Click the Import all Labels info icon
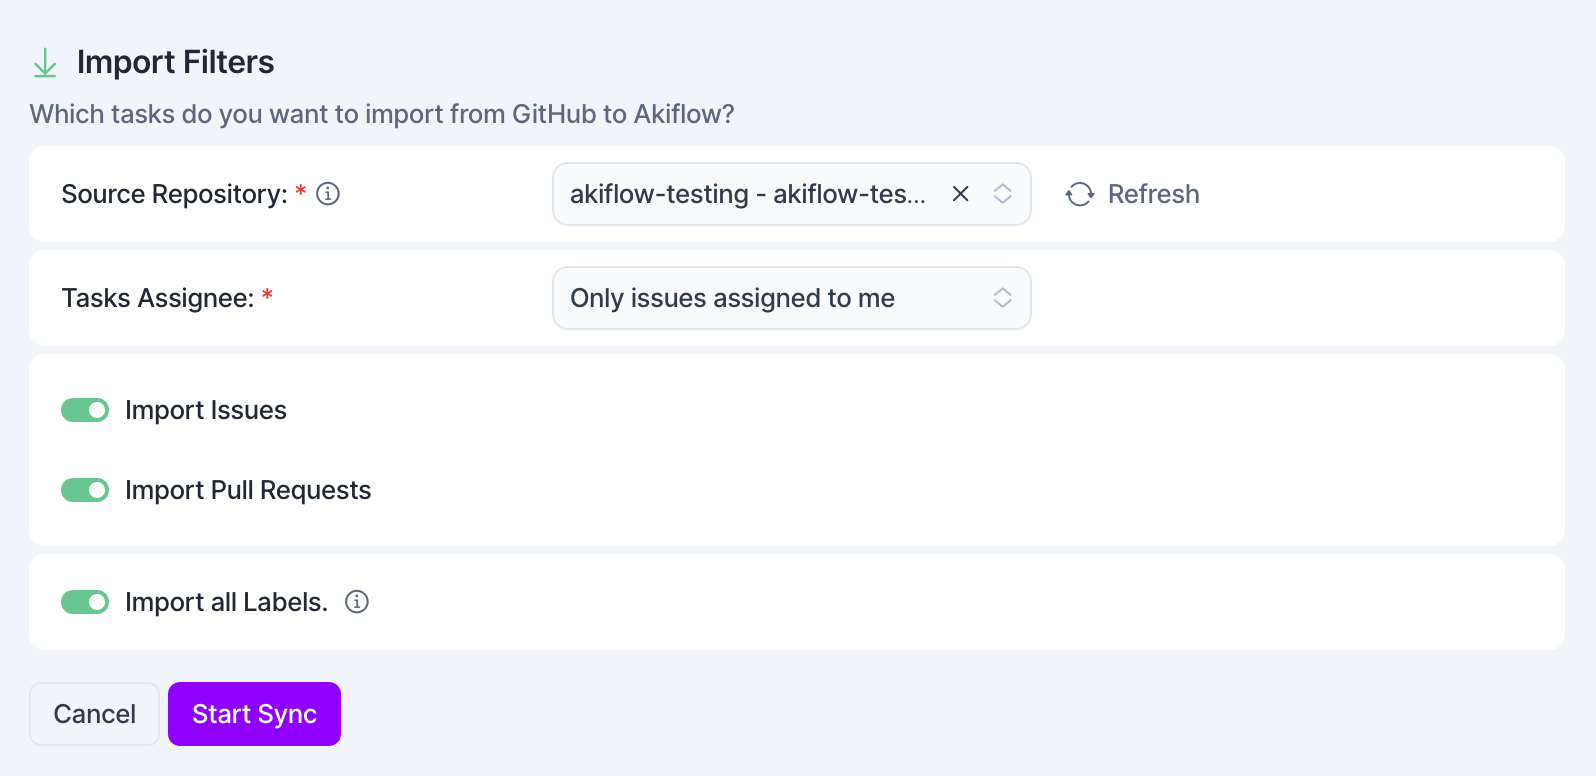 357,602
